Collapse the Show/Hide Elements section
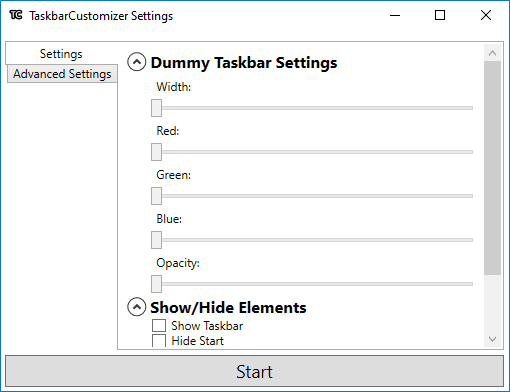The width and height of the screenshot is (510, 392). [137, 307]
